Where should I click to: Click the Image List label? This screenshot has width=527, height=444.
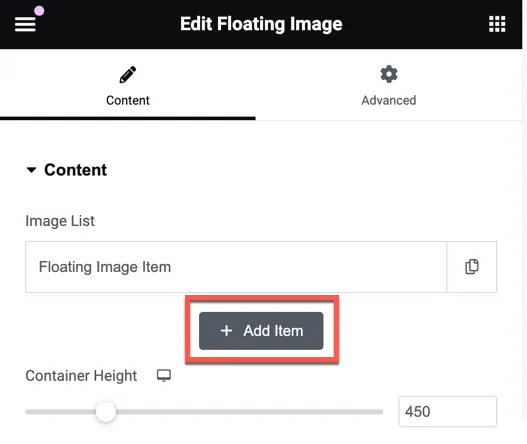[x=60, y=221]
